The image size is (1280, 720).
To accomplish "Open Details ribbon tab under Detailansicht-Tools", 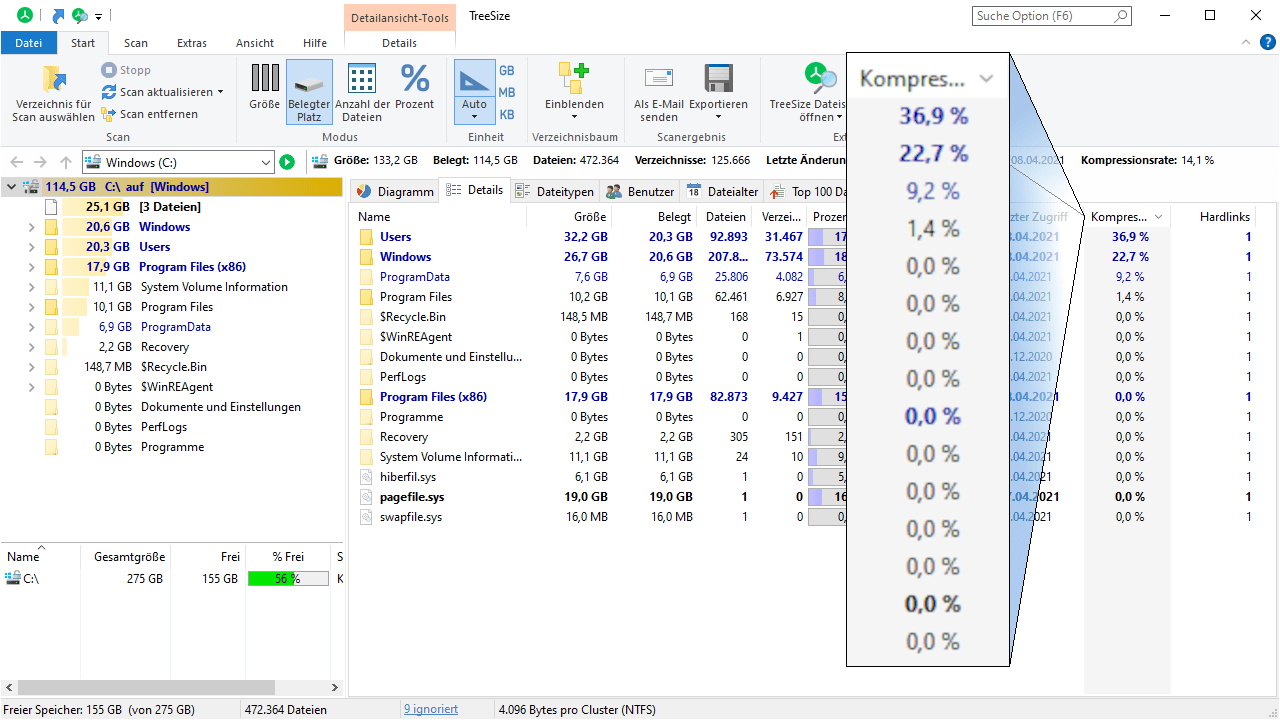I will pyautogui.click(x=400, y=43).
